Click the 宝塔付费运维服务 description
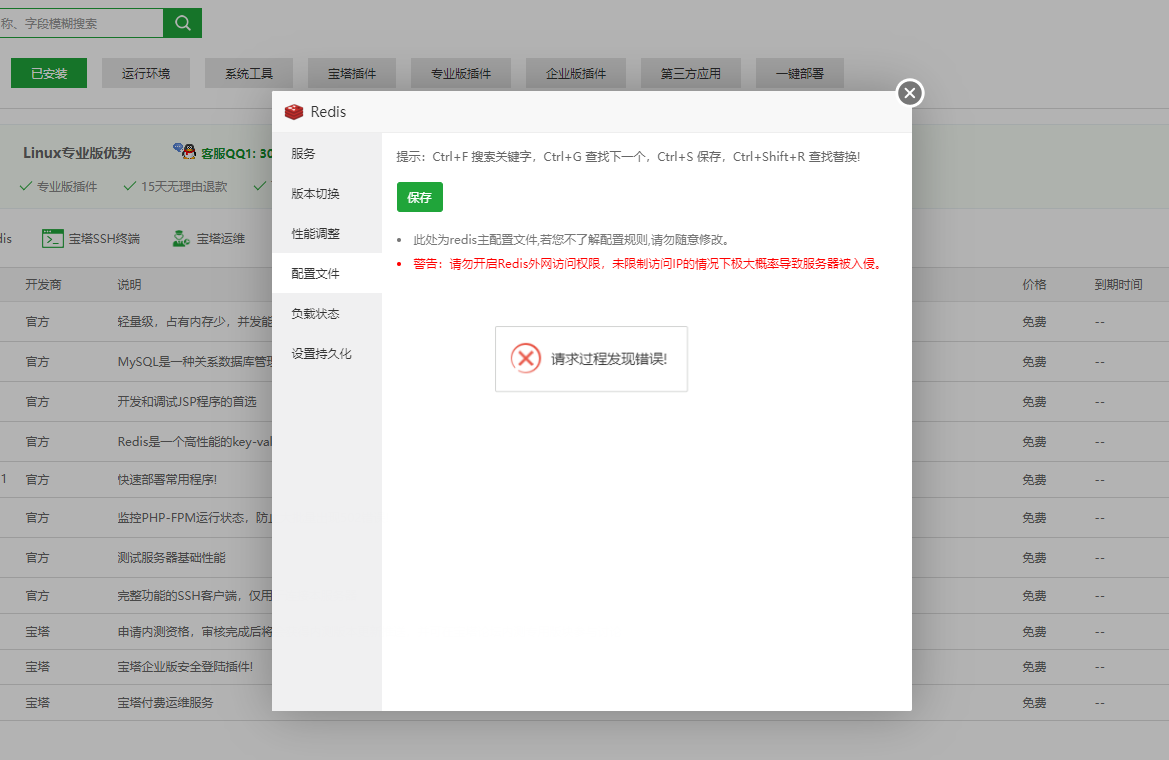Viewport: 1169px width, 760px height. 166,703
